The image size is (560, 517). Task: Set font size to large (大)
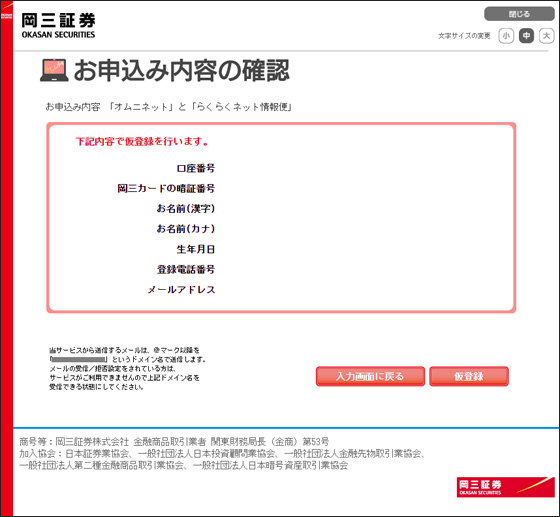tap(546, 36)
